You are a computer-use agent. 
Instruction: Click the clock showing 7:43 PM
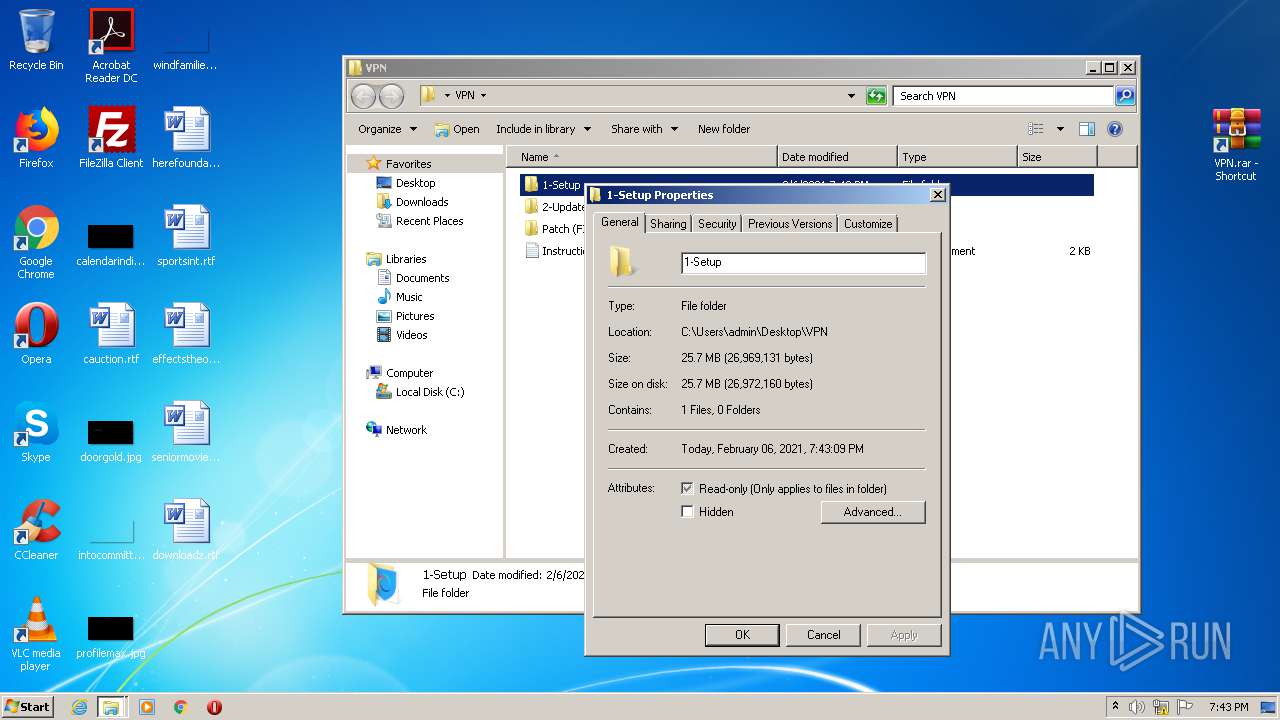tap(1228, 707)
